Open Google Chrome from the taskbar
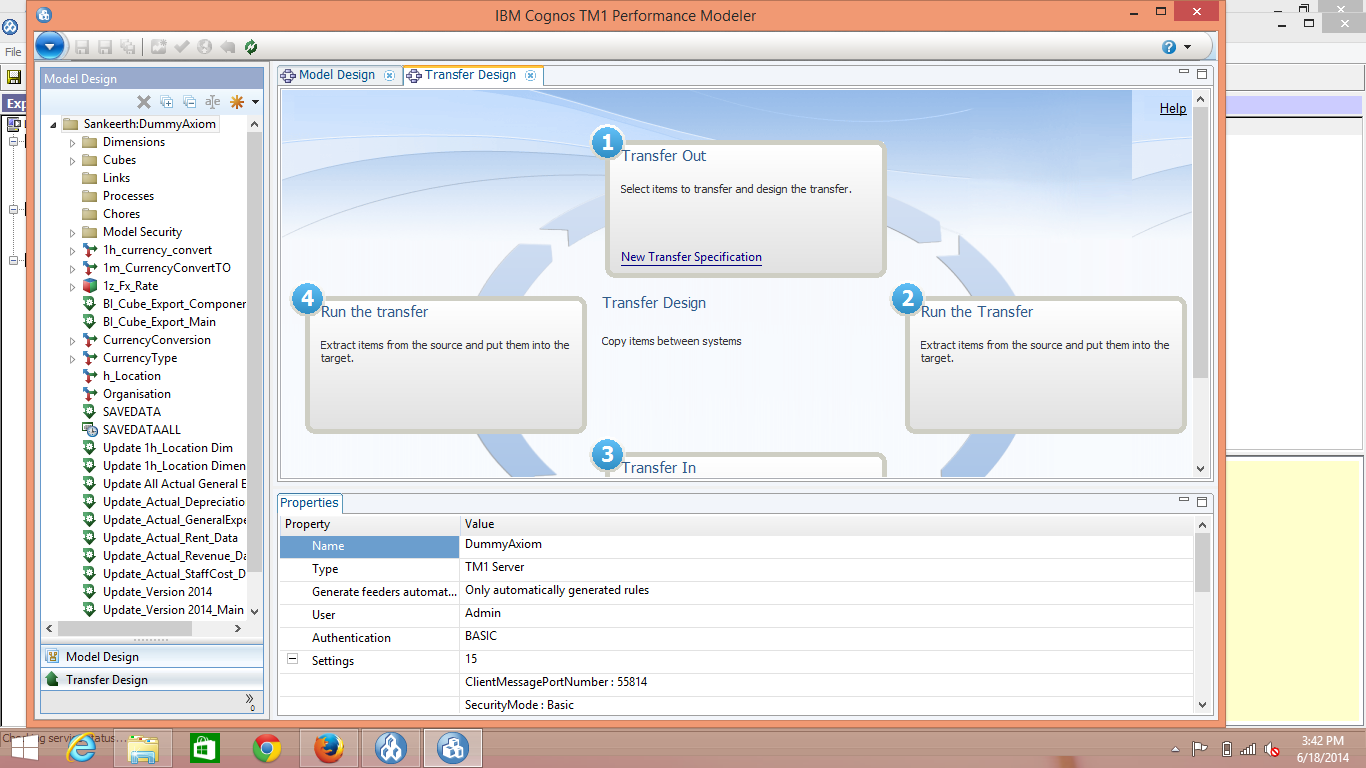Viewport: 1366px width, 768px height. [x=267, y=748]
